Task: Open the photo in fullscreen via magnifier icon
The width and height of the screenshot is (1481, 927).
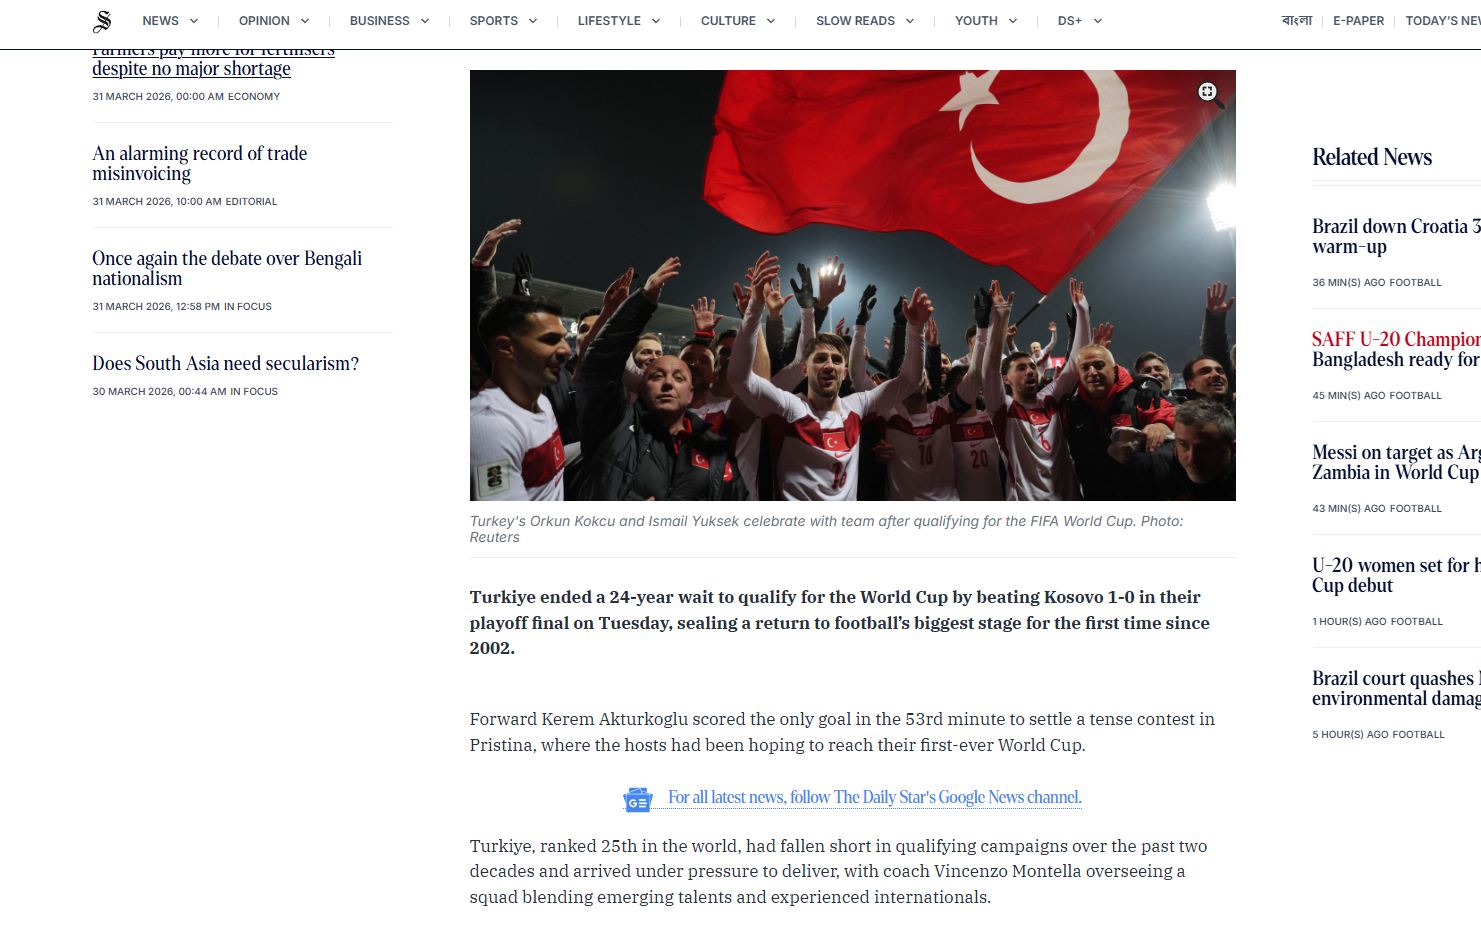Action: [x=1206, y=91]
